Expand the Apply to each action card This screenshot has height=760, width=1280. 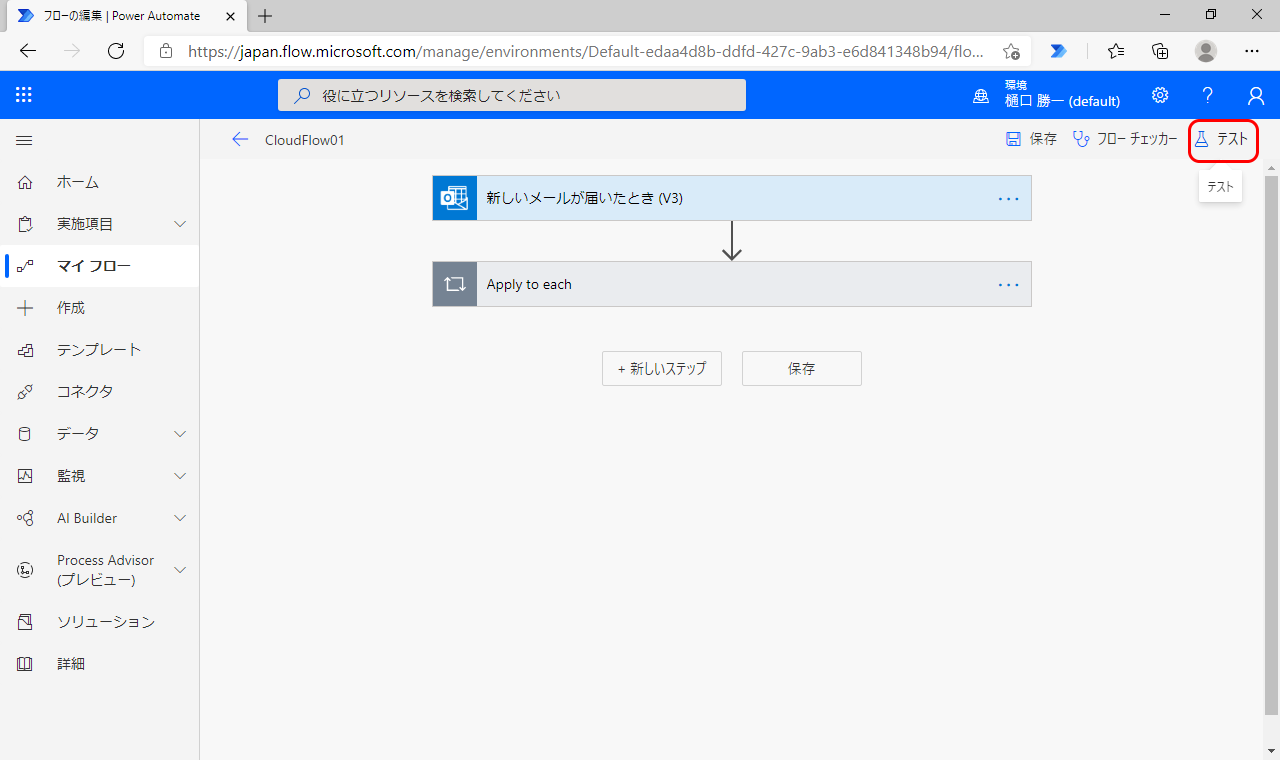pos(732,284)
